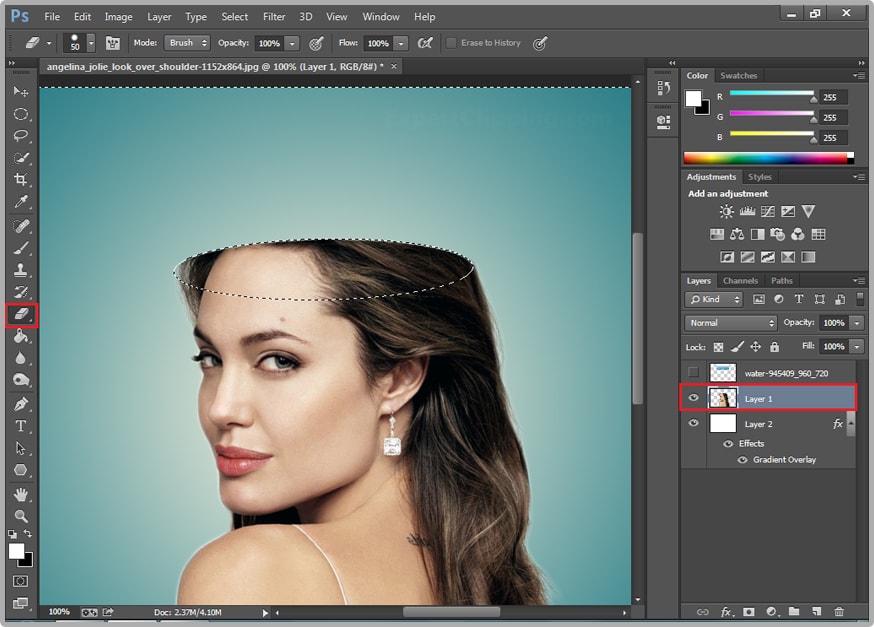Activate the Zoom tool
This screenshot has width=874, height=627.
[21, 517]
